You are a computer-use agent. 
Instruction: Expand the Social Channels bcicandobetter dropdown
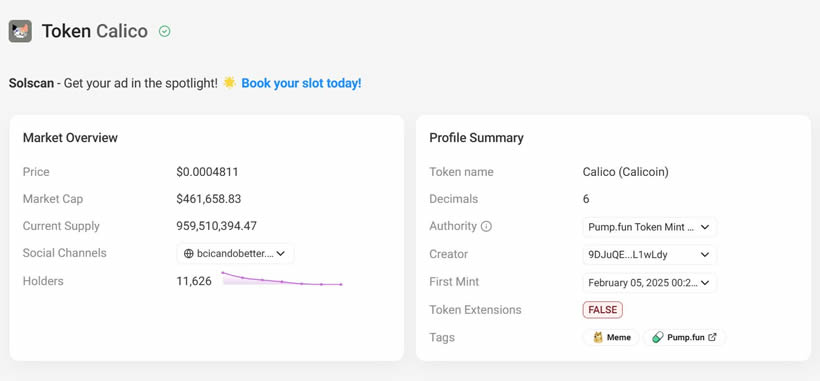point(235,253)
